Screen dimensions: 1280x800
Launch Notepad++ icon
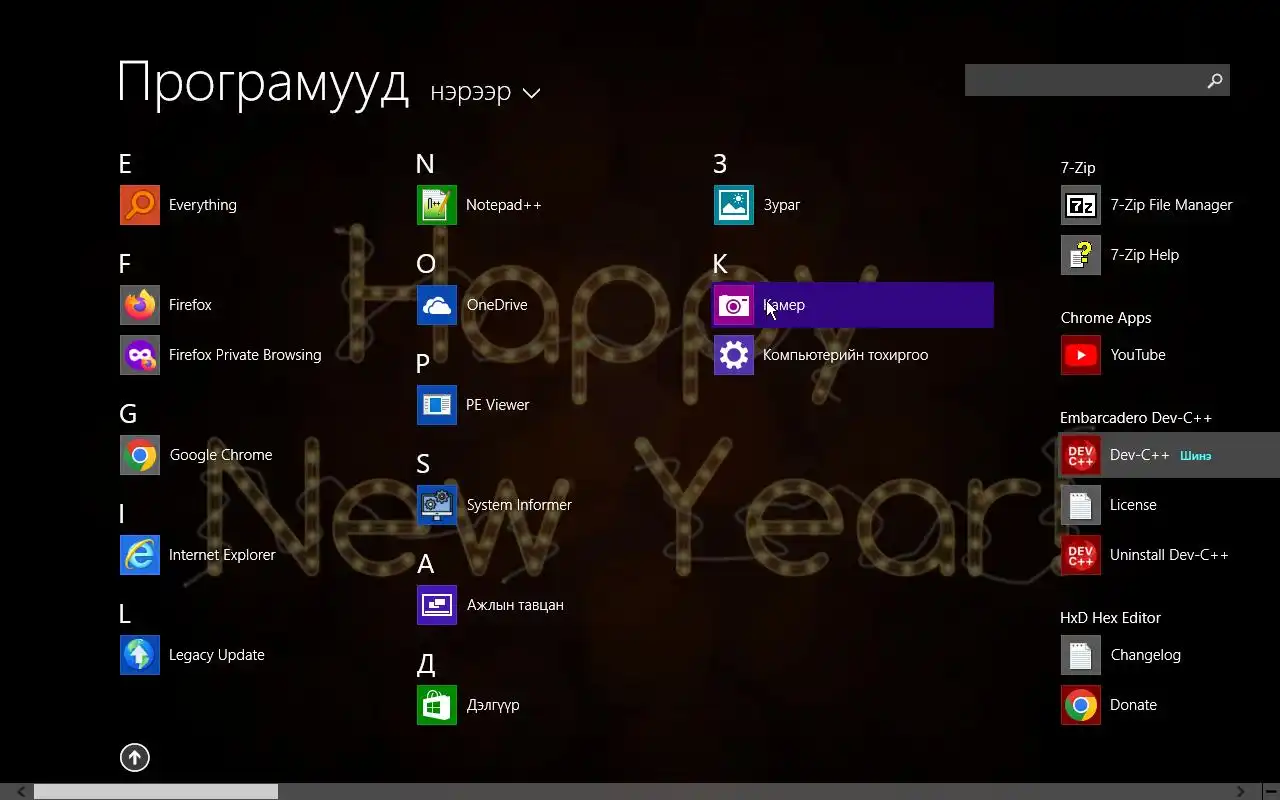pyautogui.click(x=437, y=205)
